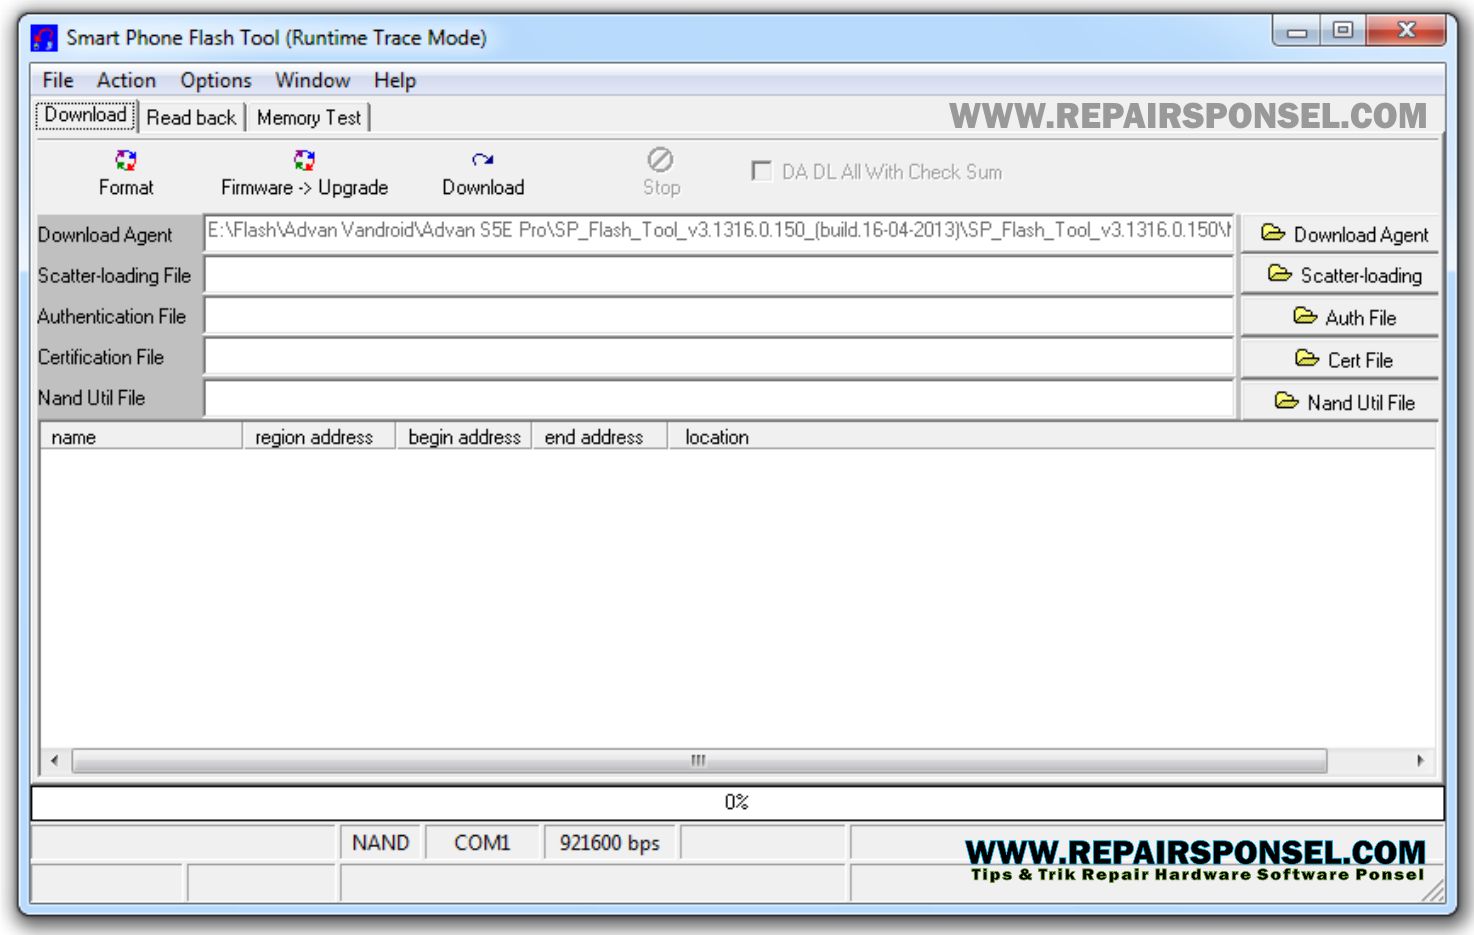The height and width of the screenshot is (935, 1474).
Task: Click the horizontal scrollbar below the partition list
Action: pos(697,761)
